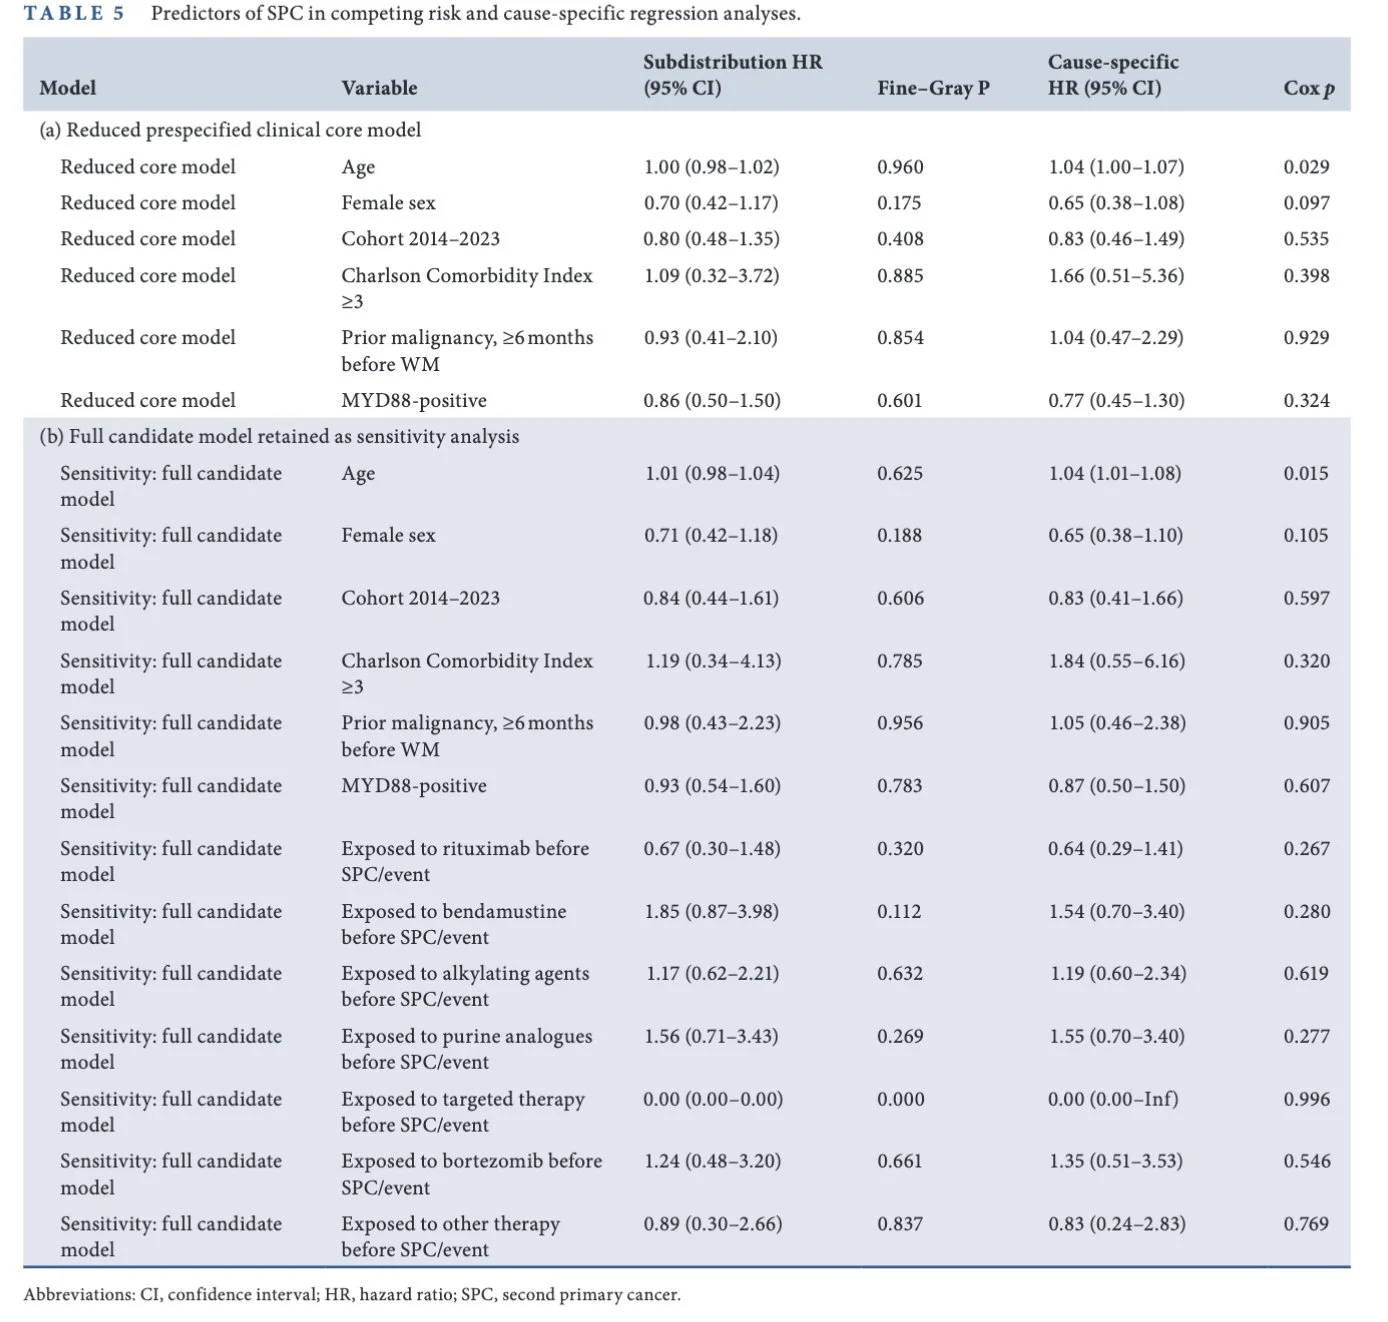Click the Variable column header
Image resolution: width=1388 pixels, height=1322 pixels.
tap(379, 88)
